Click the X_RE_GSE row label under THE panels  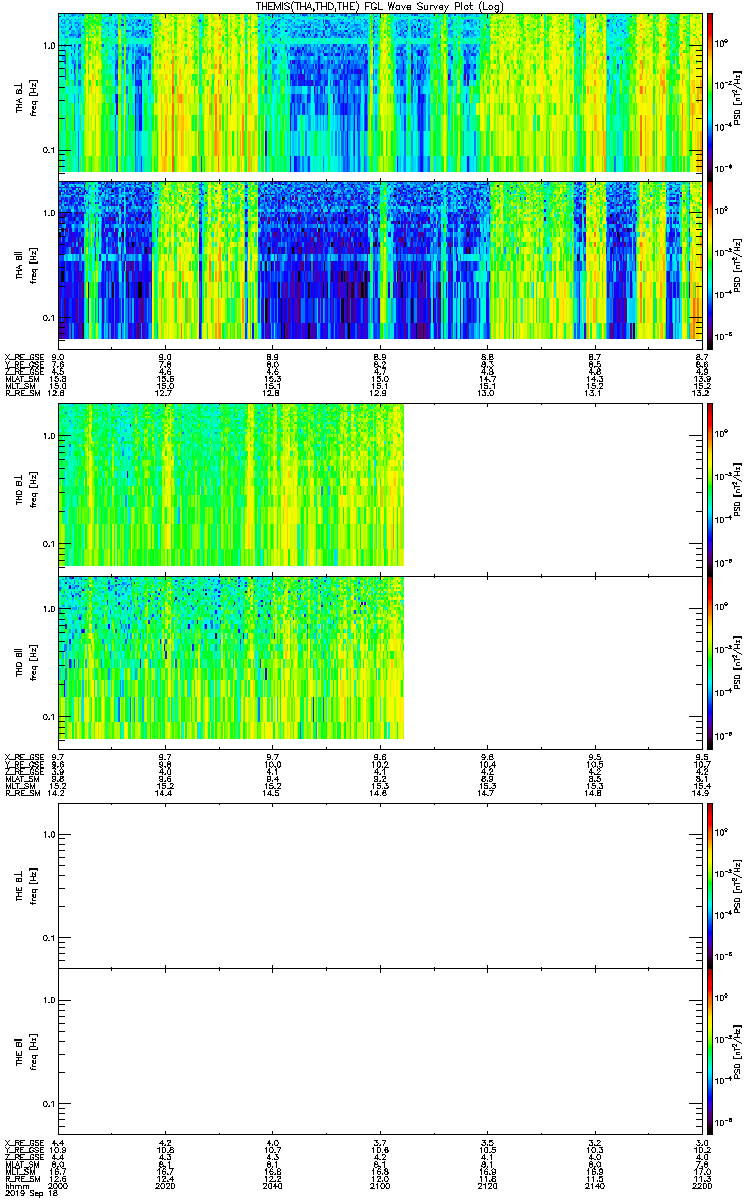point(24,1142)
